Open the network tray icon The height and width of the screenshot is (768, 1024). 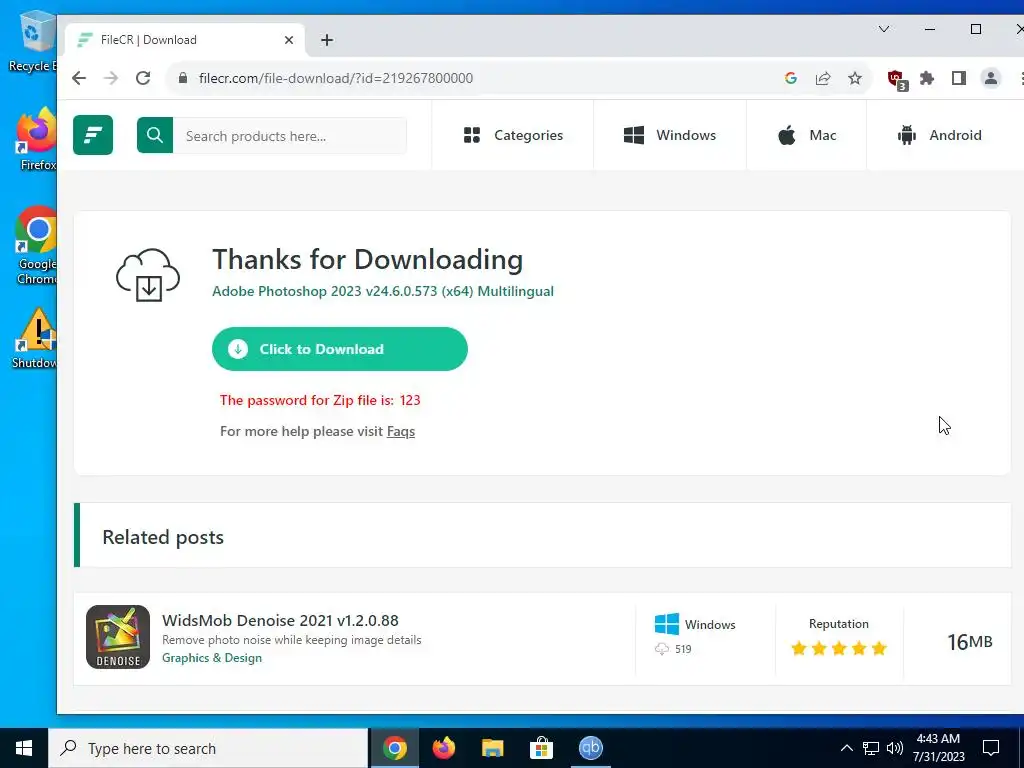[x=871, y=748]
